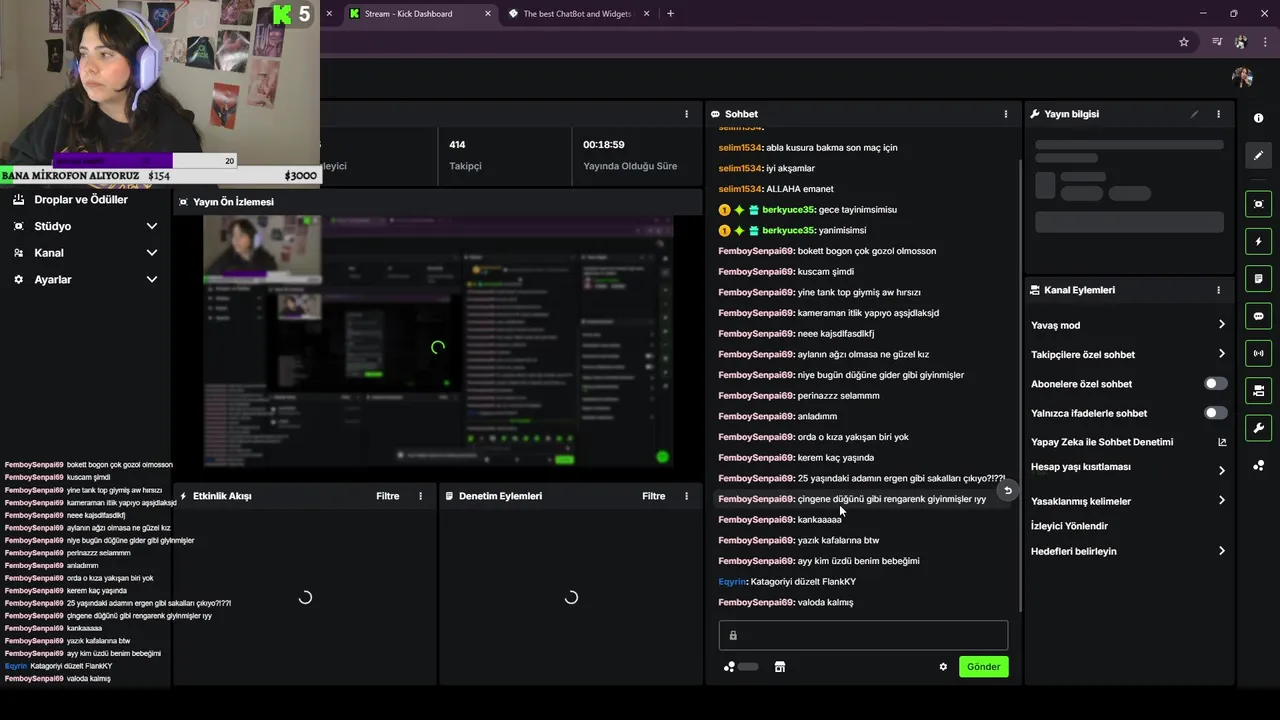This screenshot has width=1280, height=720.
Task: Click FemboySenpai69 on 'valoda kalmış' message
Action: coord(755,603)
